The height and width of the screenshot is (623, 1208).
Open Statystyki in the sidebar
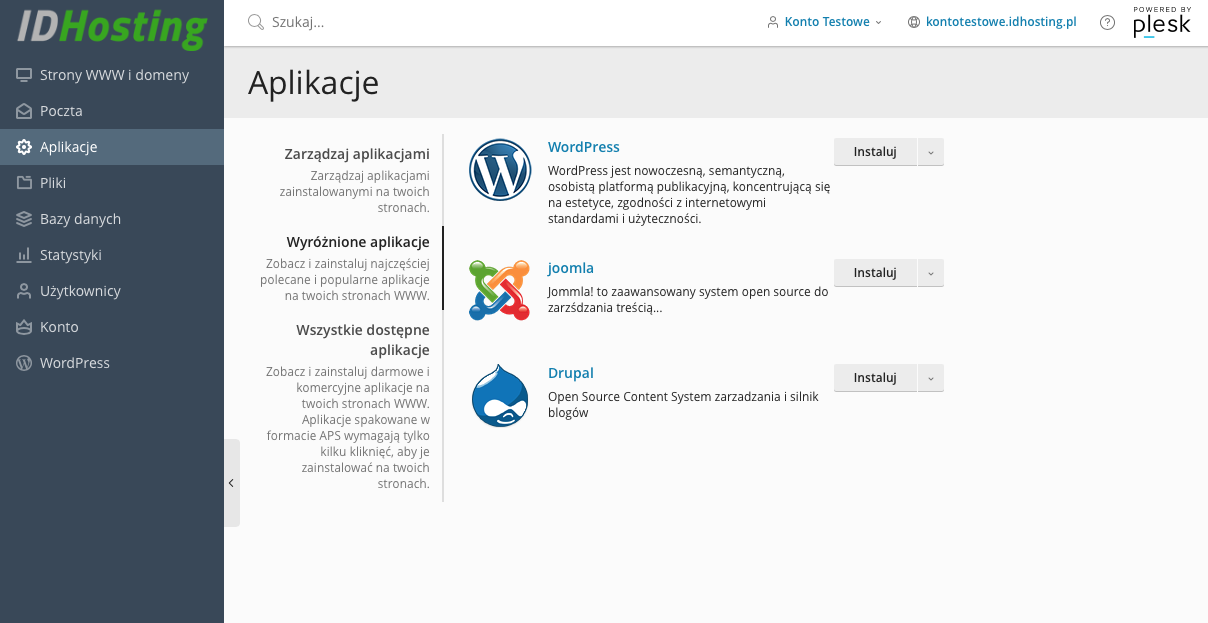[x=112, y=255]
